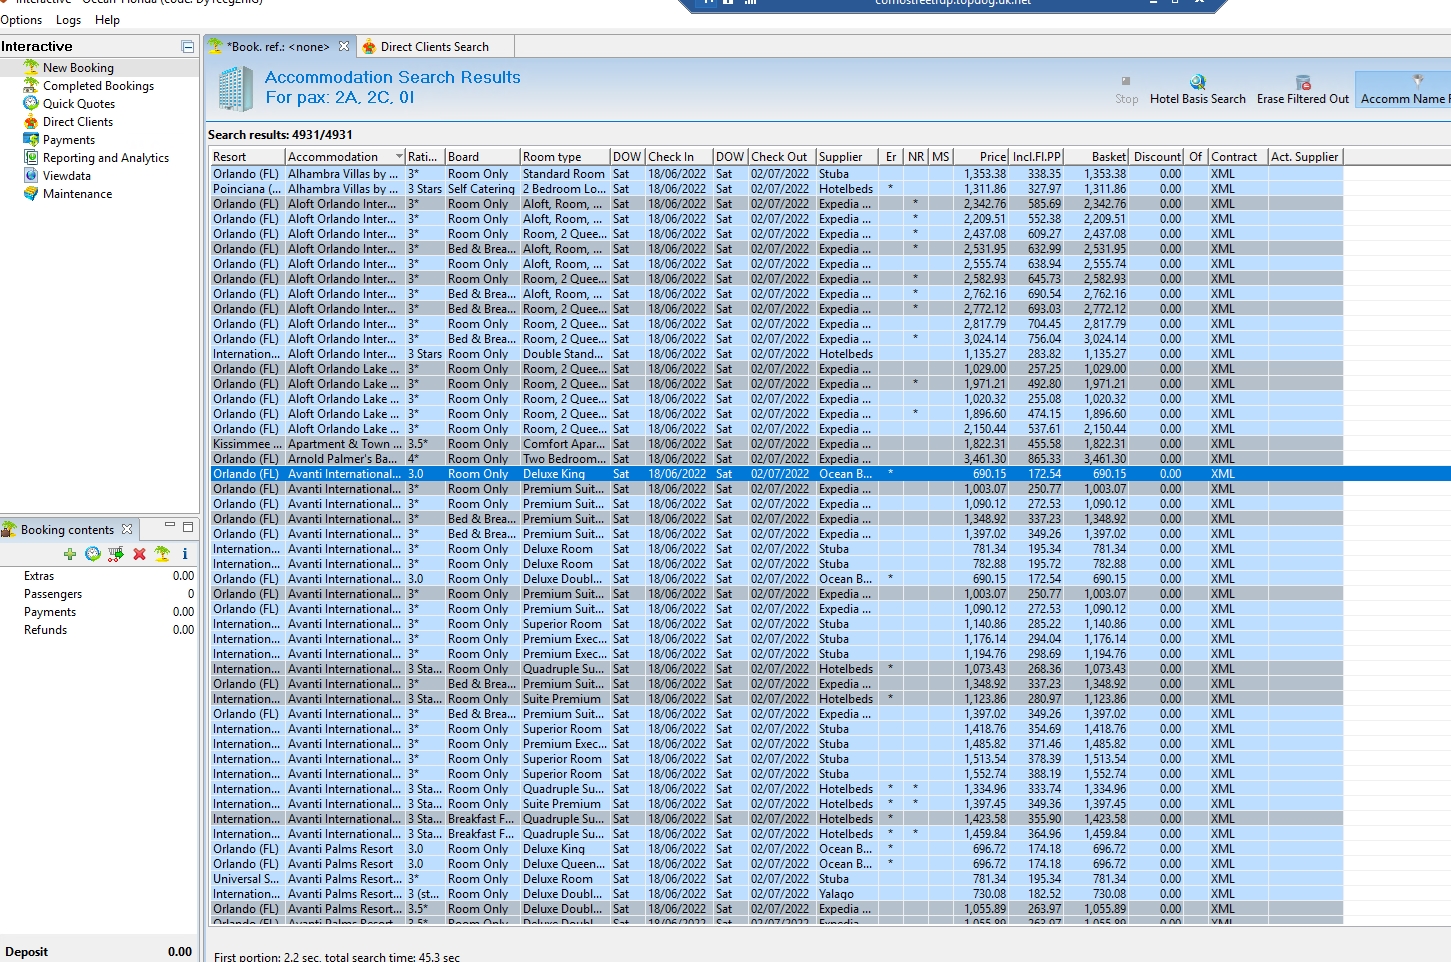Image resolution: width=1451 pixels, height=962 pixels.
Task: Open New Booking in the Interactive panel
Action: point(78,68)
